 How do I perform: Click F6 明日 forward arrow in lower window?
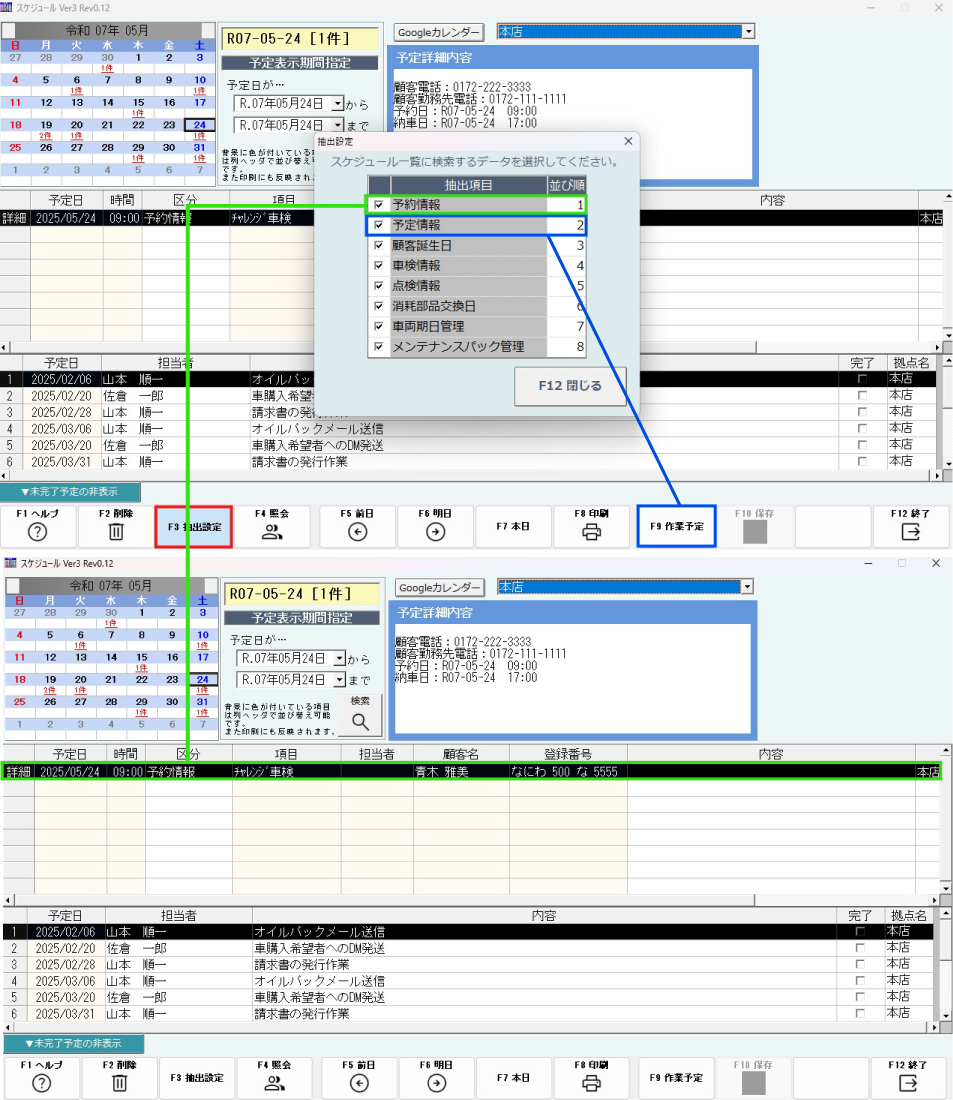(436, 1084)
